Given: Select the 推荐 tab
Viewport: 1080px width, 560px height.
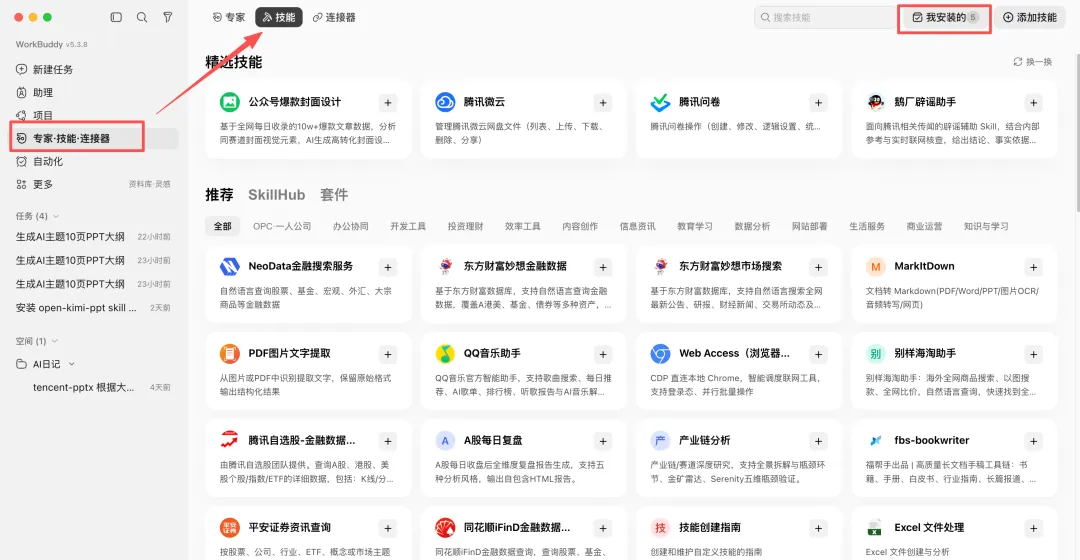Looking at the screenshot, I should [x=219, y=195].
